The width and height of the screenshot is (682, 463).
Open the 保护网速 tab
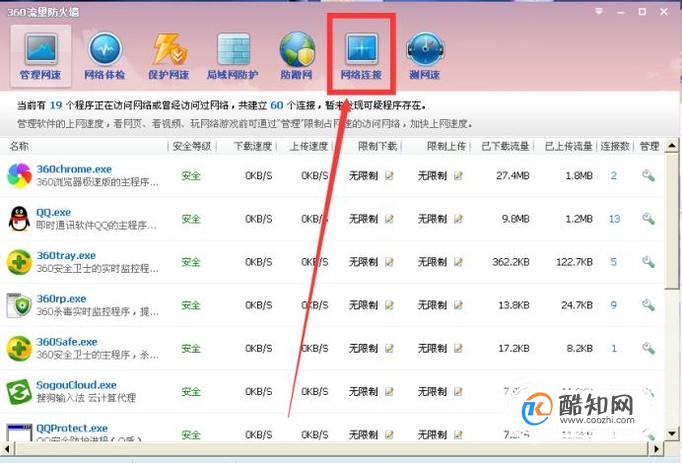[169, 56]
